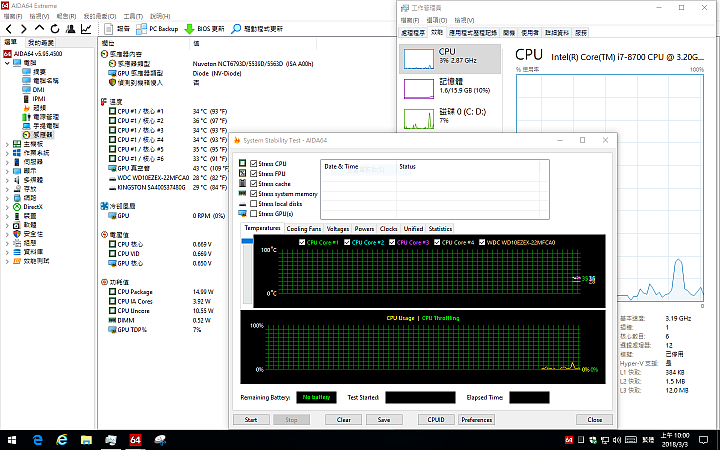Expand the Windows operating system node
The image size is (720, 450).
(7, 153)
